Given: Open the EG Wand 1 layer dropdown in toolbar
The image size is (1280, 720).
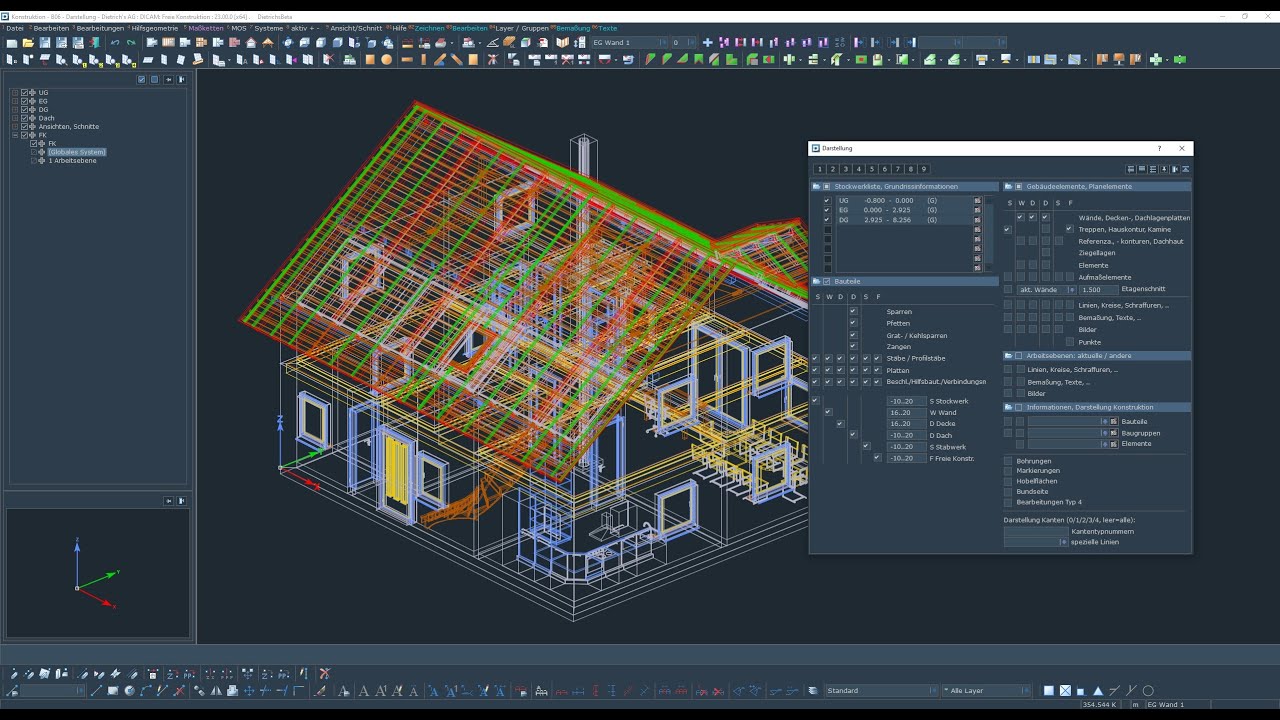Looking at the screenshot, I should [x=627, y=43].
